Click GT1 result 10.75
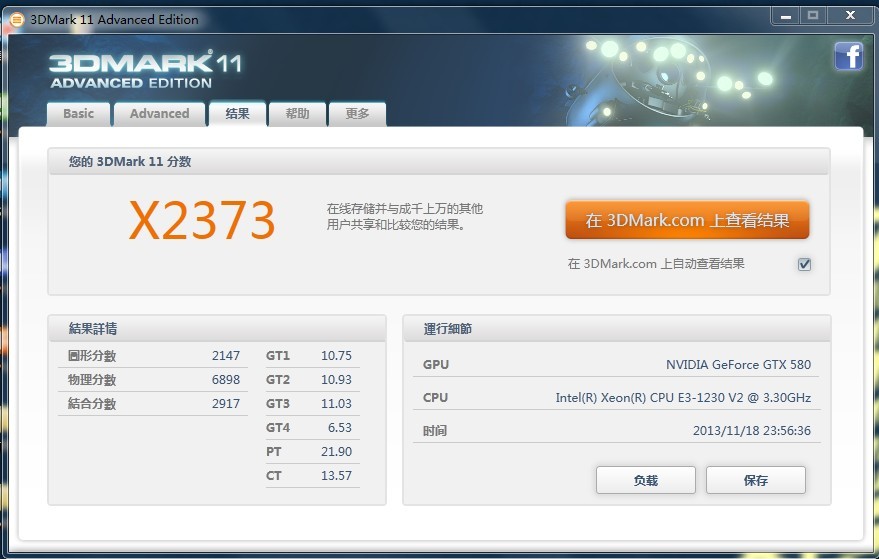879x559 pixels. click(336, 356)
